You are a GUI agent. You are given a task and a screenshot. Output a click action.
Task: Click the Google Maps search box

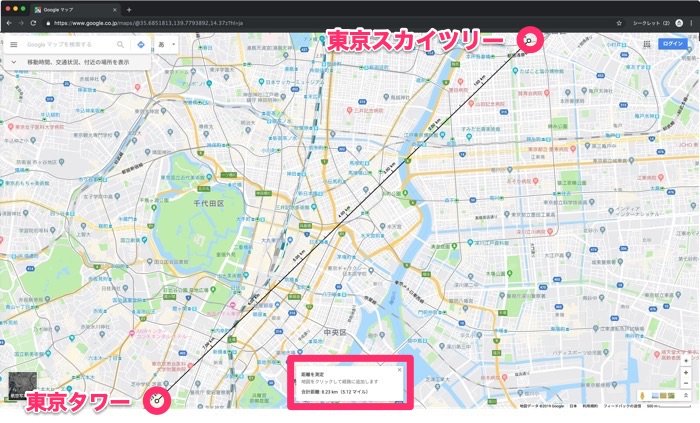point(67,45)
